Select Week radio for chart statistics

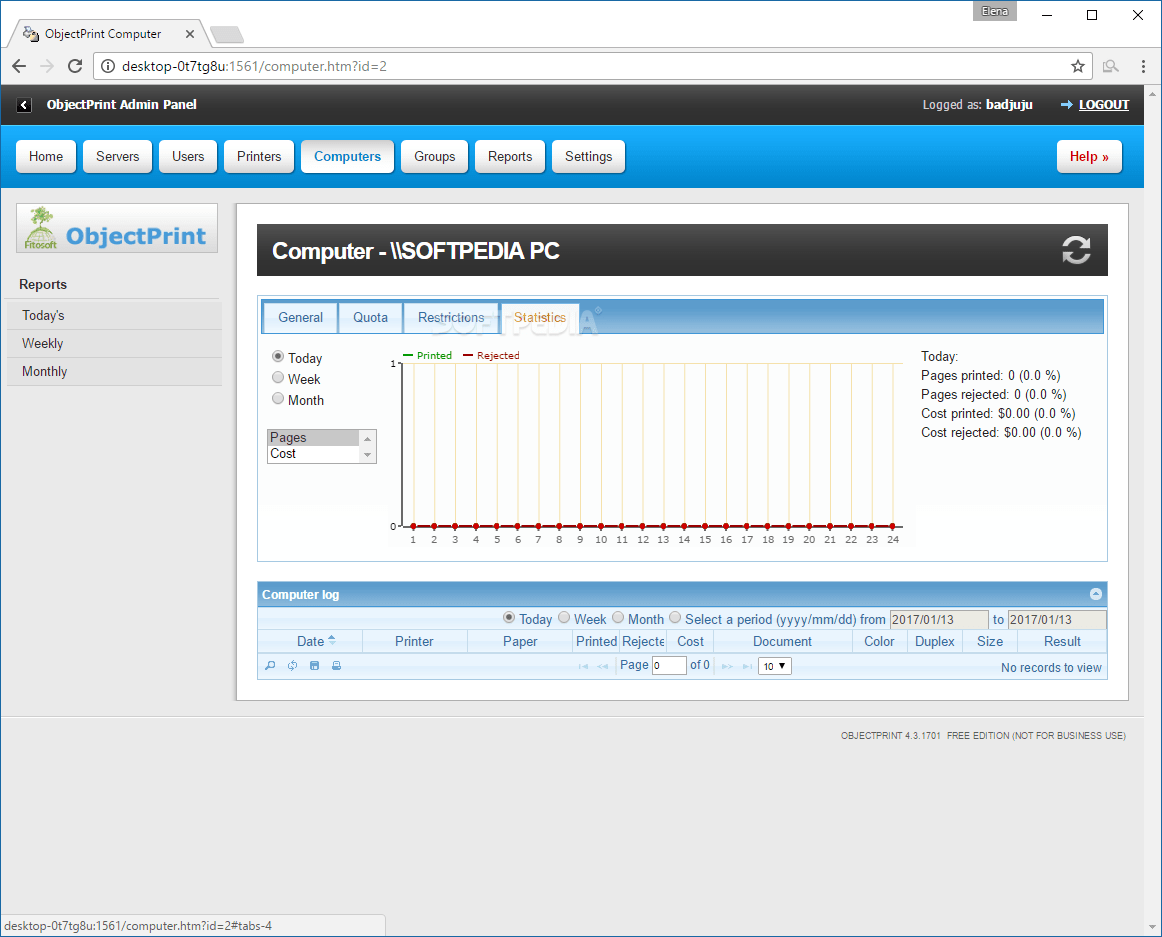click(278, 377)
